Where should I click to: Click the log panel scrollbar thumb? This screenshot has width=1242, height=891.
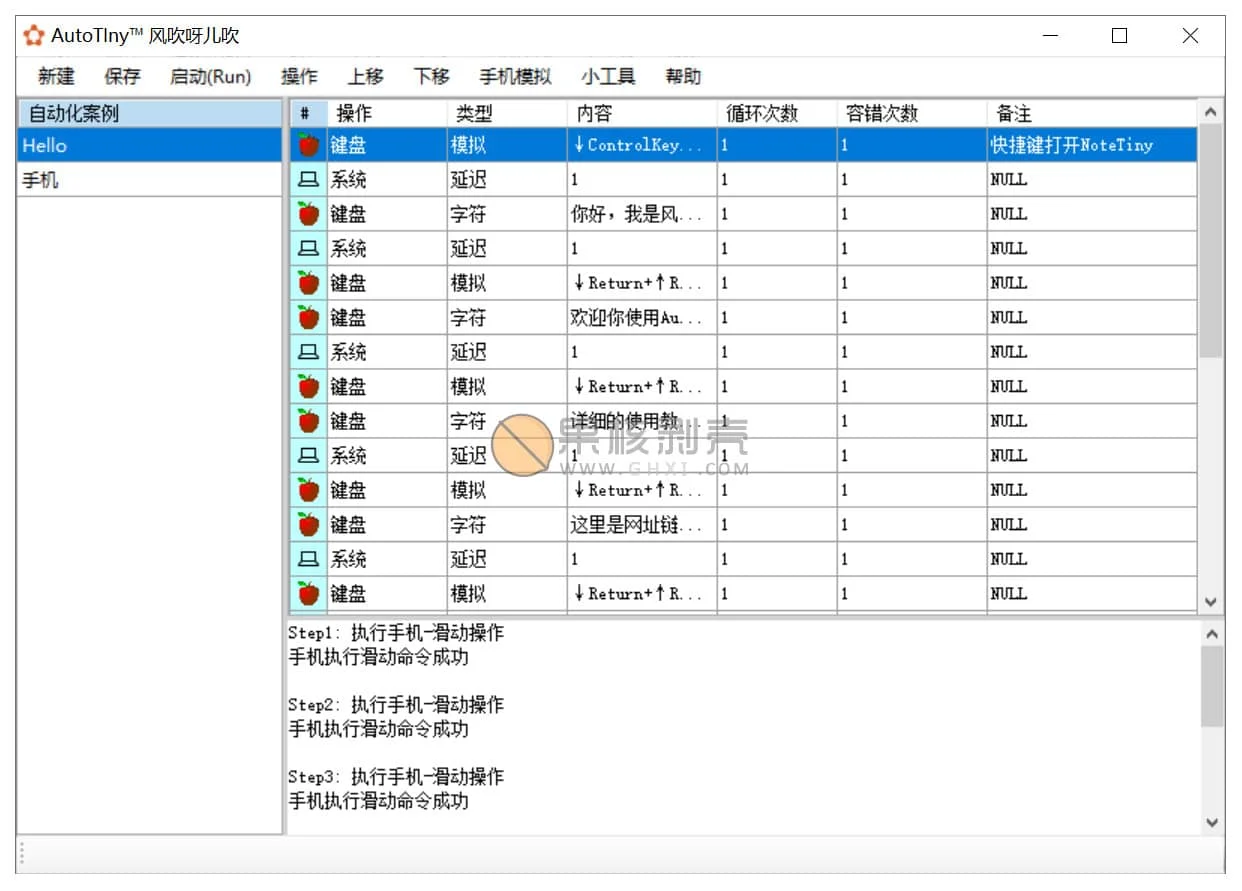1212,686
